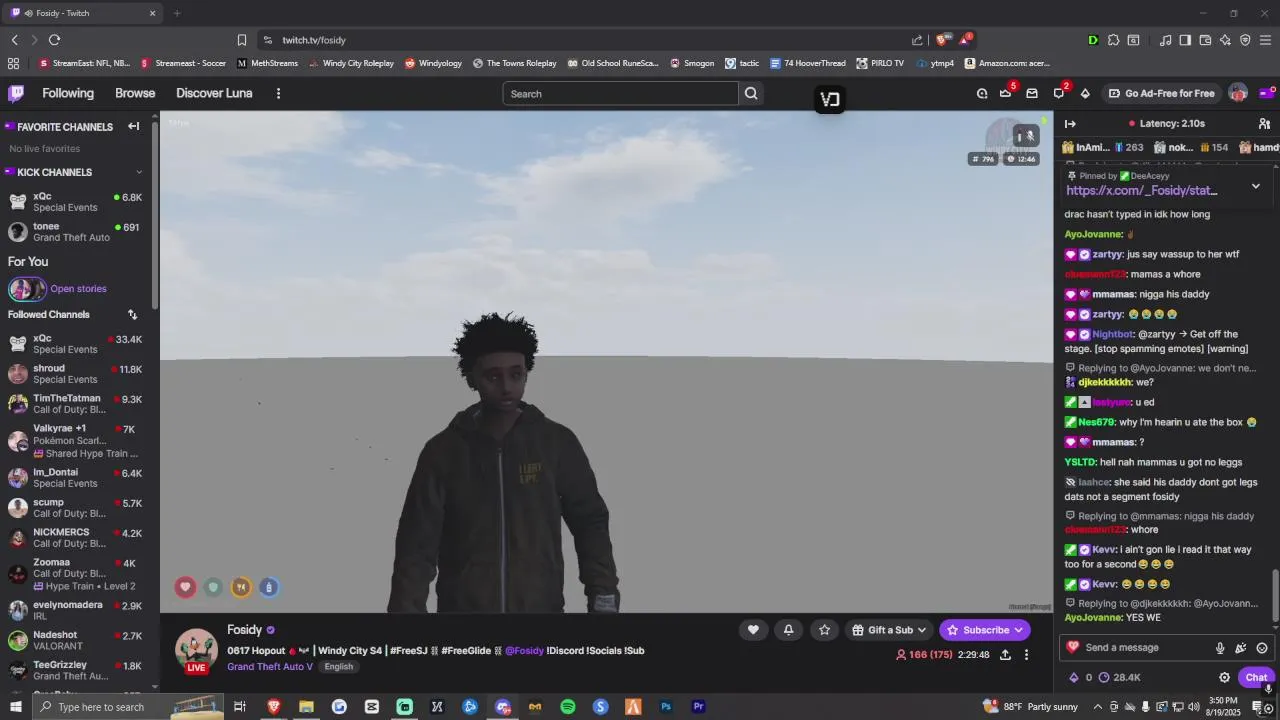Toggle browser sidebar panel icon

point(1185,40)
